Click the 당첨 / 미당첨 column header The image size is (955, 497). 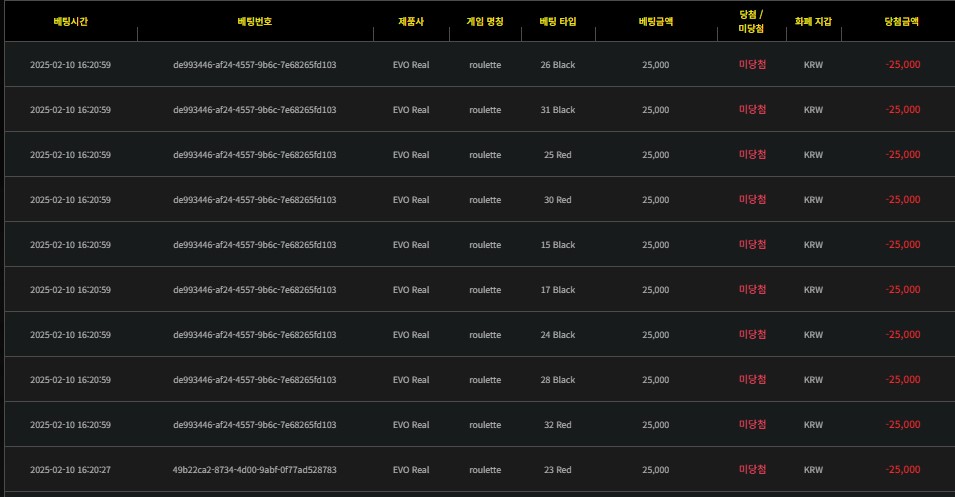(751, 21)
